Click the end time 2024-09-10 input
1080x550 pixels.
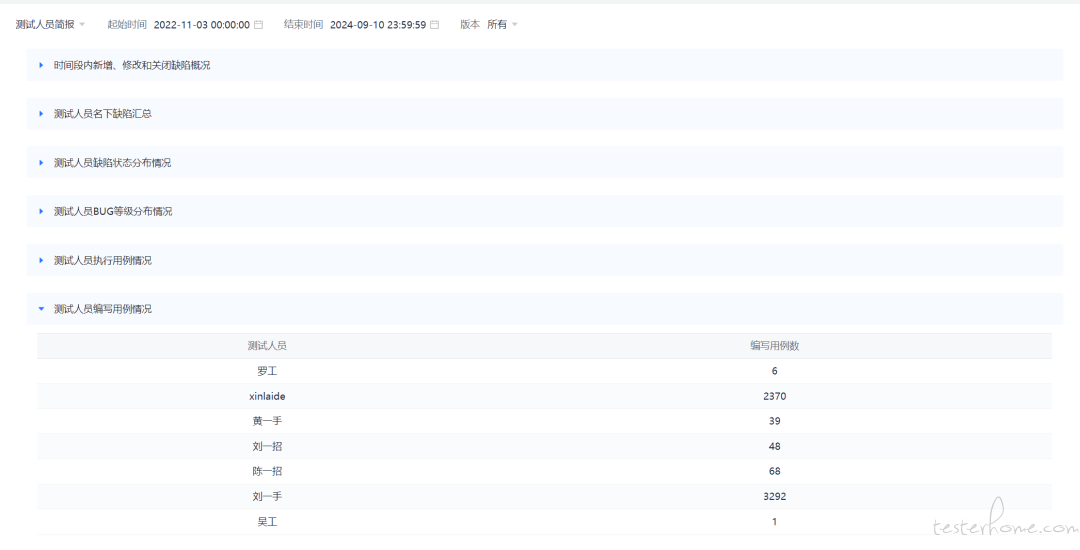tap(377, 25)
